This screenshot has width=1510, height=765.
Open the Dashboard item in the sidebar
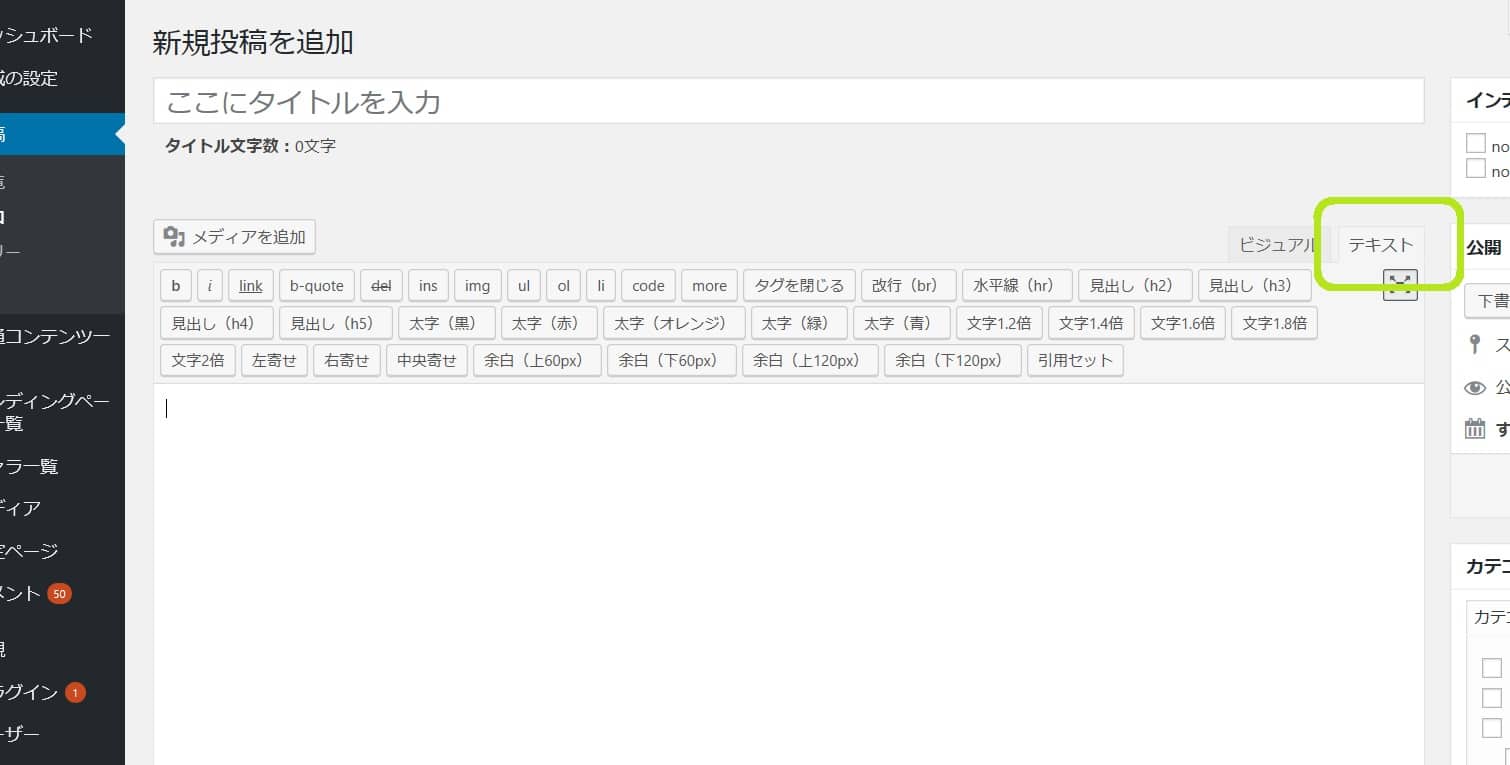(62, 35)
